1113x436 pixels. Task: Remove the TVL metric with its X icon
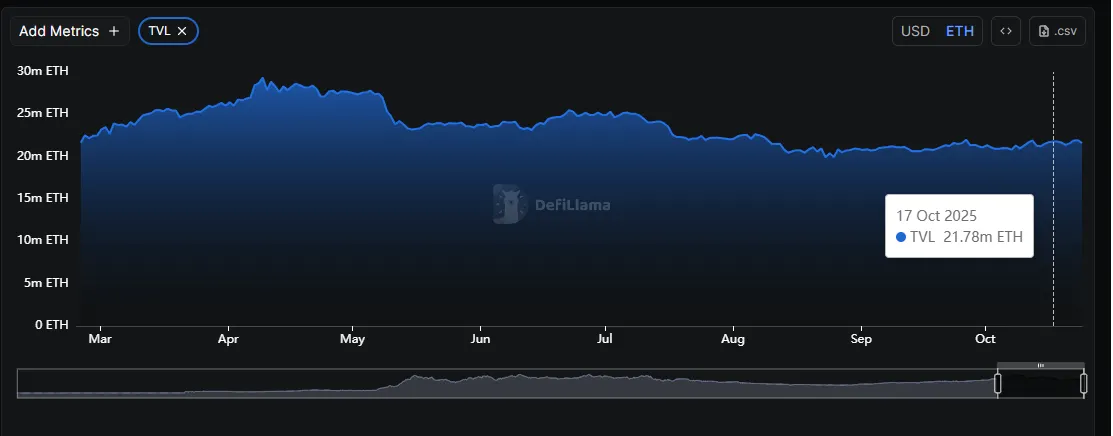pyautogui.click(x=182, y=31)
